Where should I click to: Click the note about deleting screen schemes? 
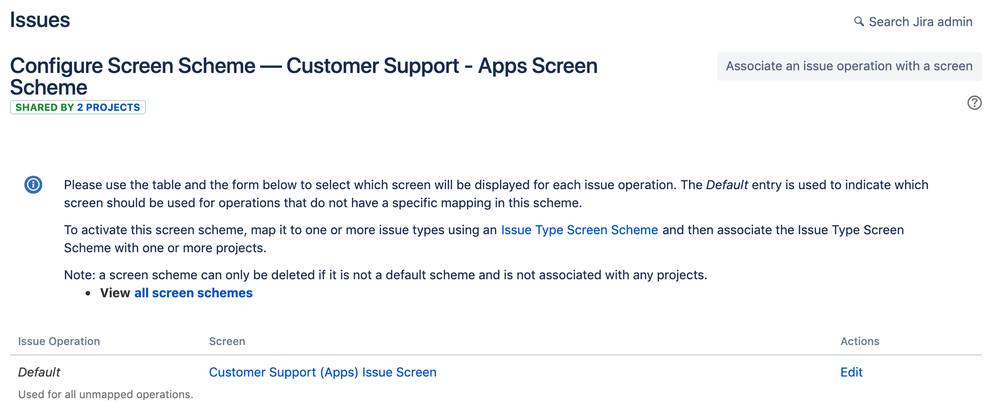pos(386,276)
